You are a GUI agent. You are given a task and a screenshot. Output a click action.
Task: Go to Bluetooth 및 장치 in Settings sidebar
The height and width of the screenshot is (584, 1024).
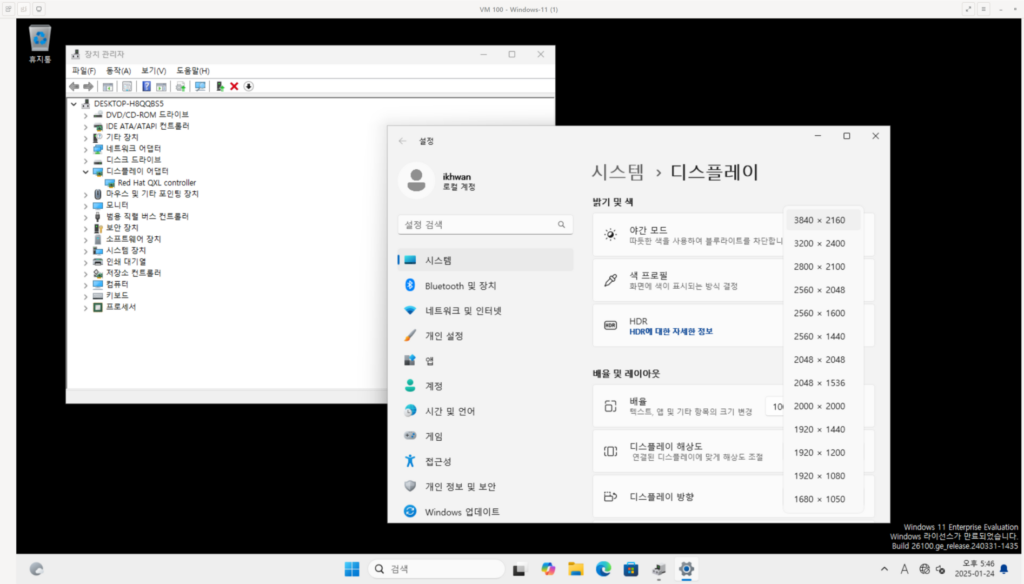click(460, 286)
